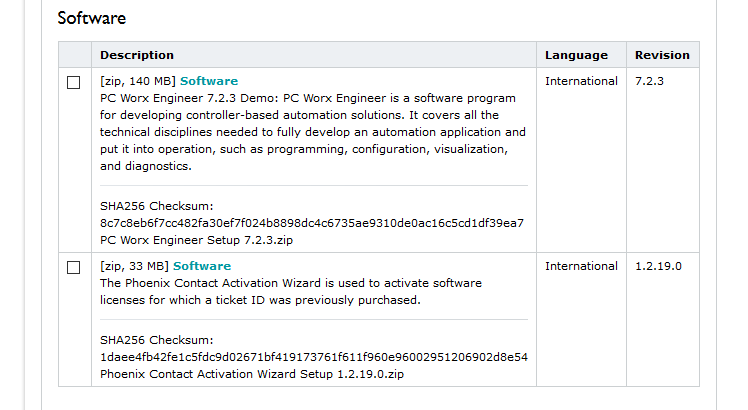Open the Software link for the 140 MB zip
The height and width of the screenshot is (410, 748).
209,81
